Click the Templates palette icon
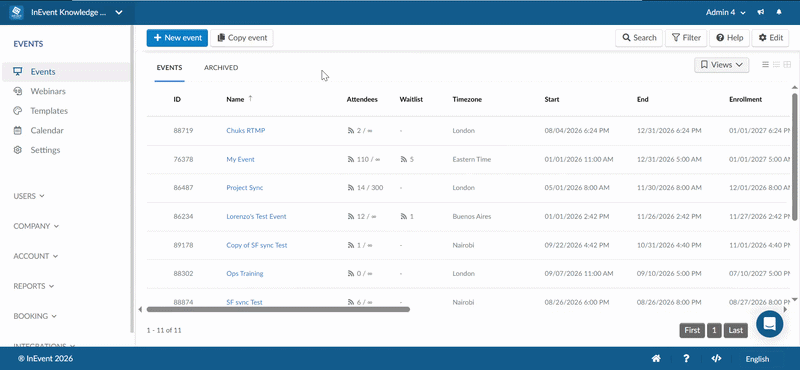The height and width of the screenshot is (370, 800). point(18,111)
